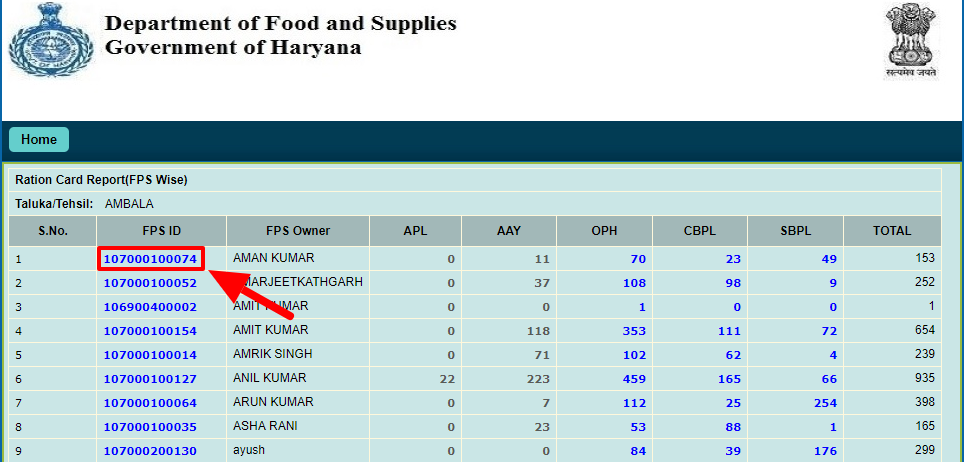Click the FPS Owner column header
The height and width of the screenshot is (462, 964).
pyautogui.click(x=298, y=231)
